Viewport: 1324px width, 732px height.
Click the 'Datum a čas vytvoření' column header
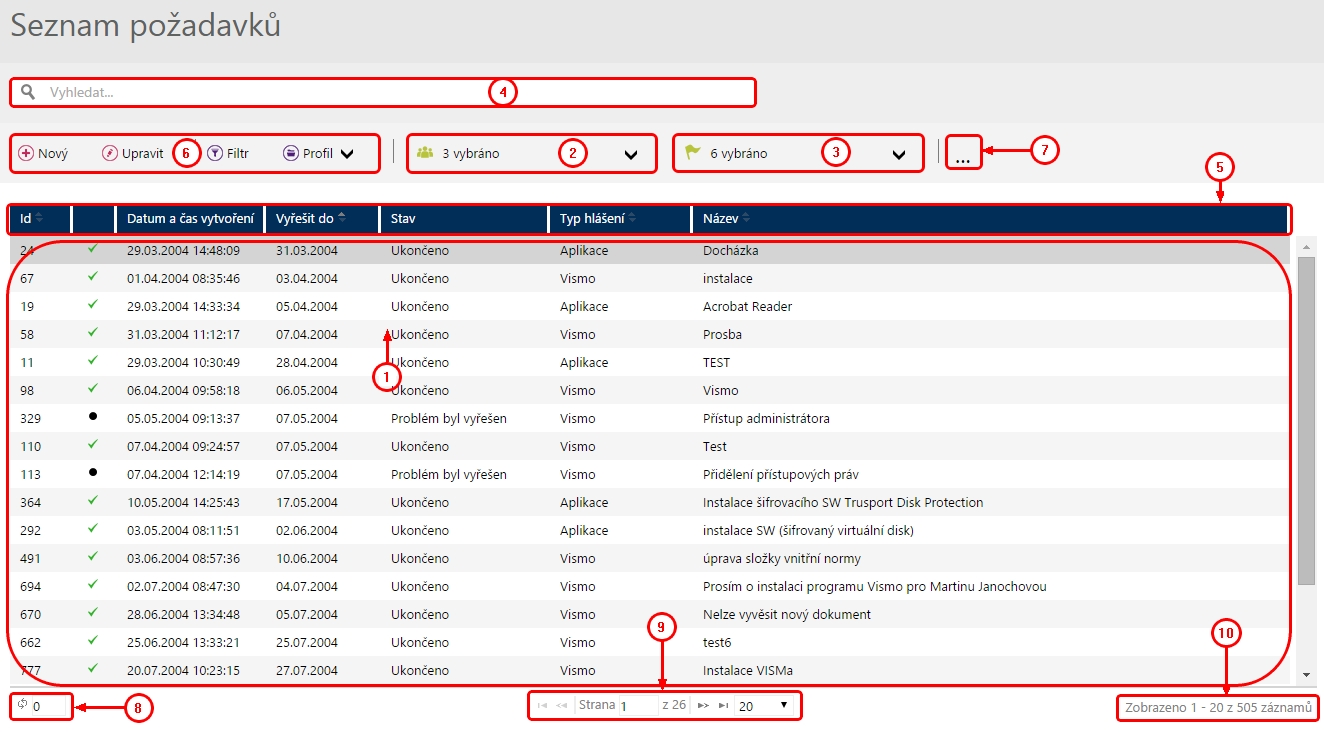tap(190, 218)
